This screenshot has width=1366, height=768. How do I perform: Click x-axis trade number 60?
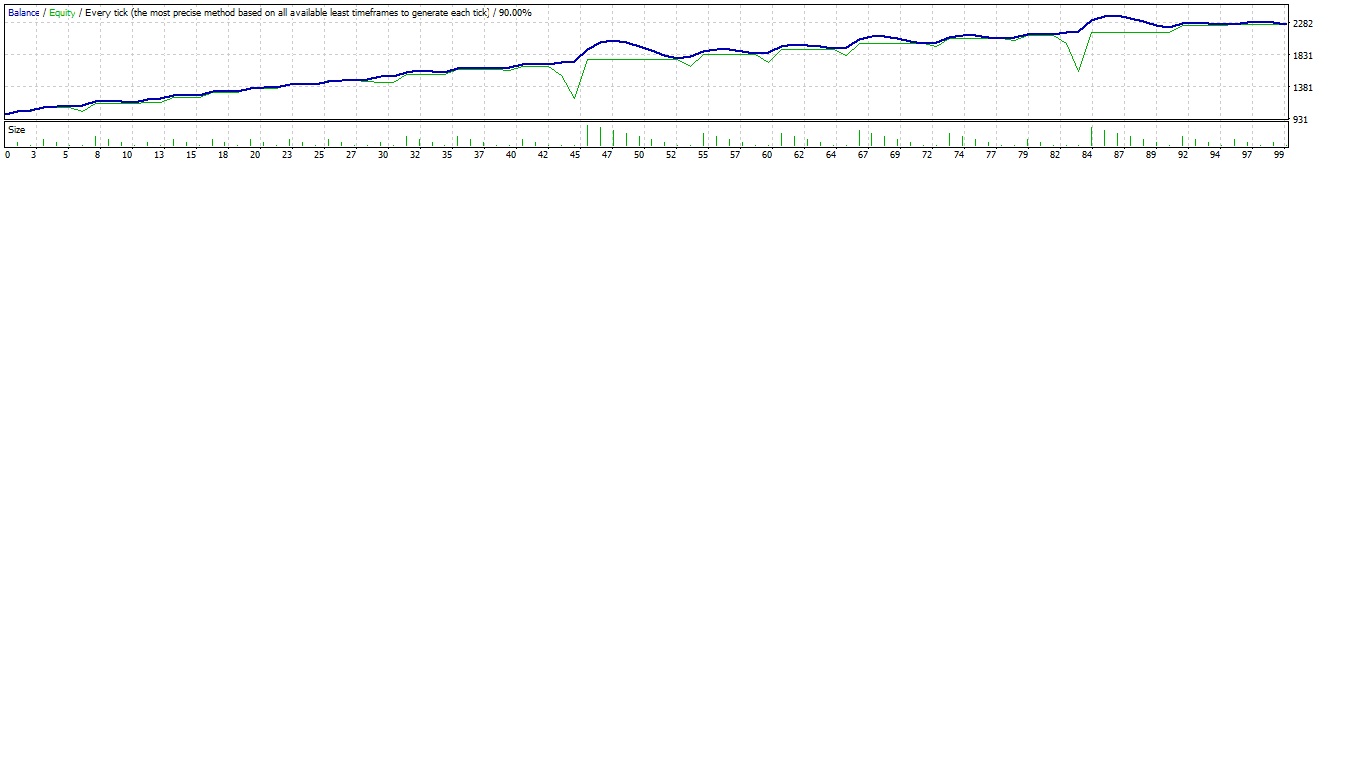point(767,155)
